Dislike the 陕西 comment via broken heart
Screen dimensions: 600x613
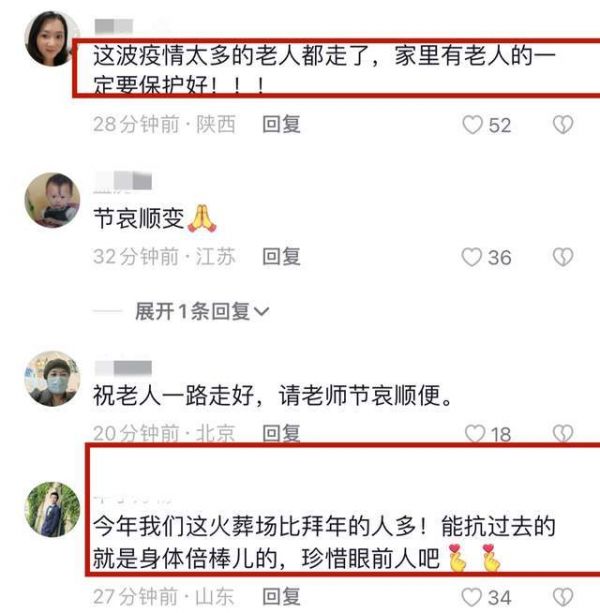click(x=563, y=125)
